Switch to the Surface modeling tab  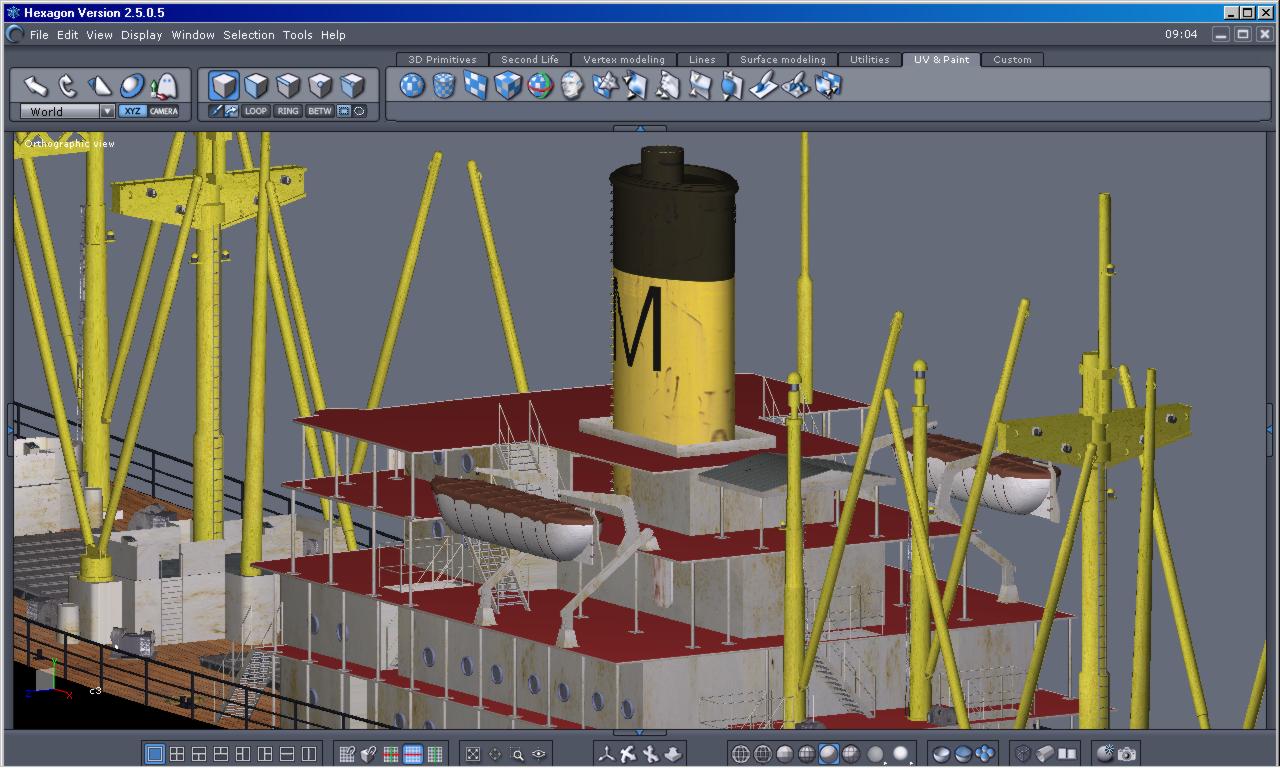(783, 60)
